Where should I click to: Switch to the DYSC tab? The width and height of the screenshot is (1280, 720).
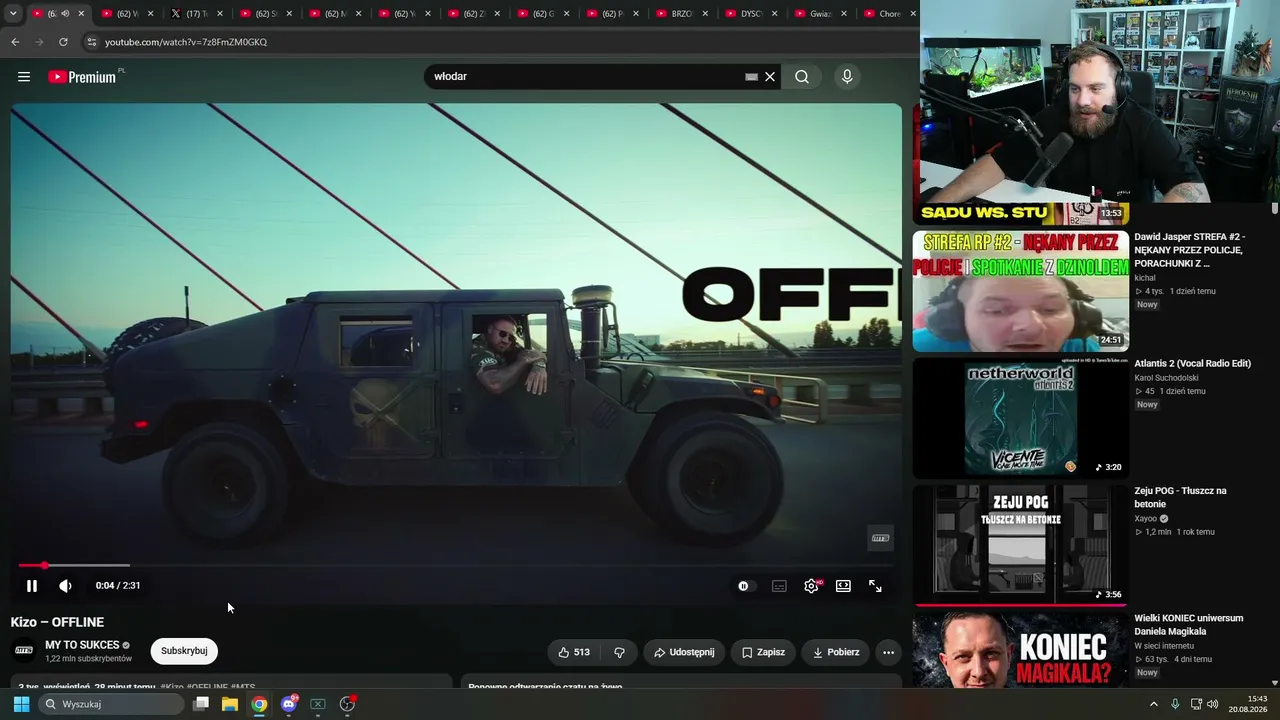click(751, 14)
